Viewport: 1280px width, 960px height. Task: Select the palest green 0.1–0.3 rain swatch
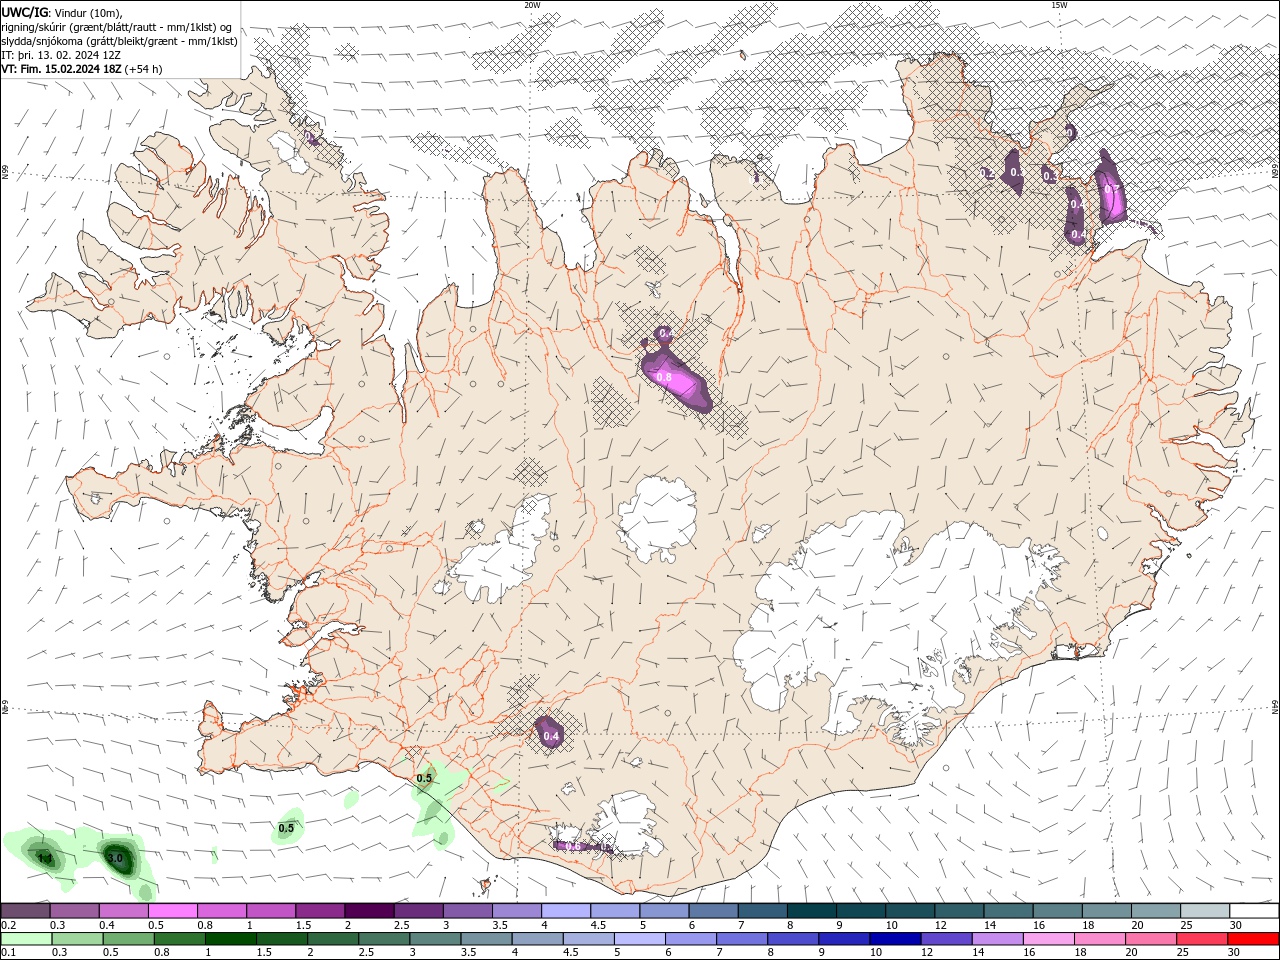26,939
